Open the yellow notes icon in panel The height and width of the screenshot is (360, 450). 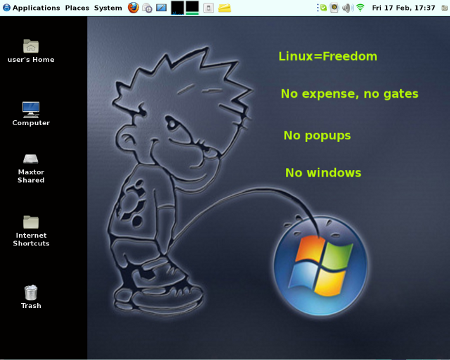point(224,8)
